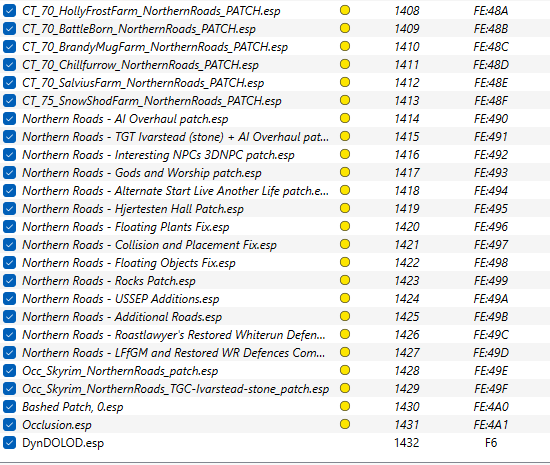Select Northern Roads - Interesting NPCs 3DNPC patch.esp
Image resolution: width=550 pixels, height=465 pixels.
tap(158, 155)
